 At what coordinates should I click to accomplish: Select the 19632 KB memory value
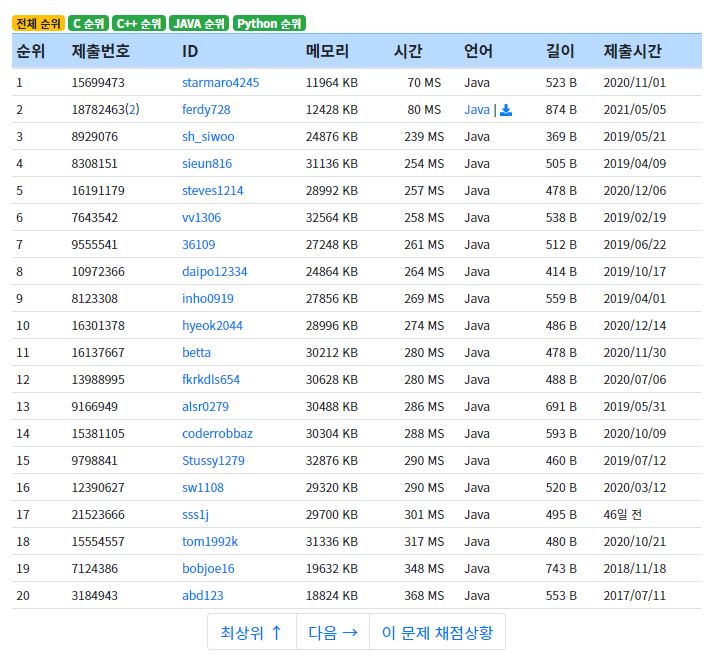[332, 569]
